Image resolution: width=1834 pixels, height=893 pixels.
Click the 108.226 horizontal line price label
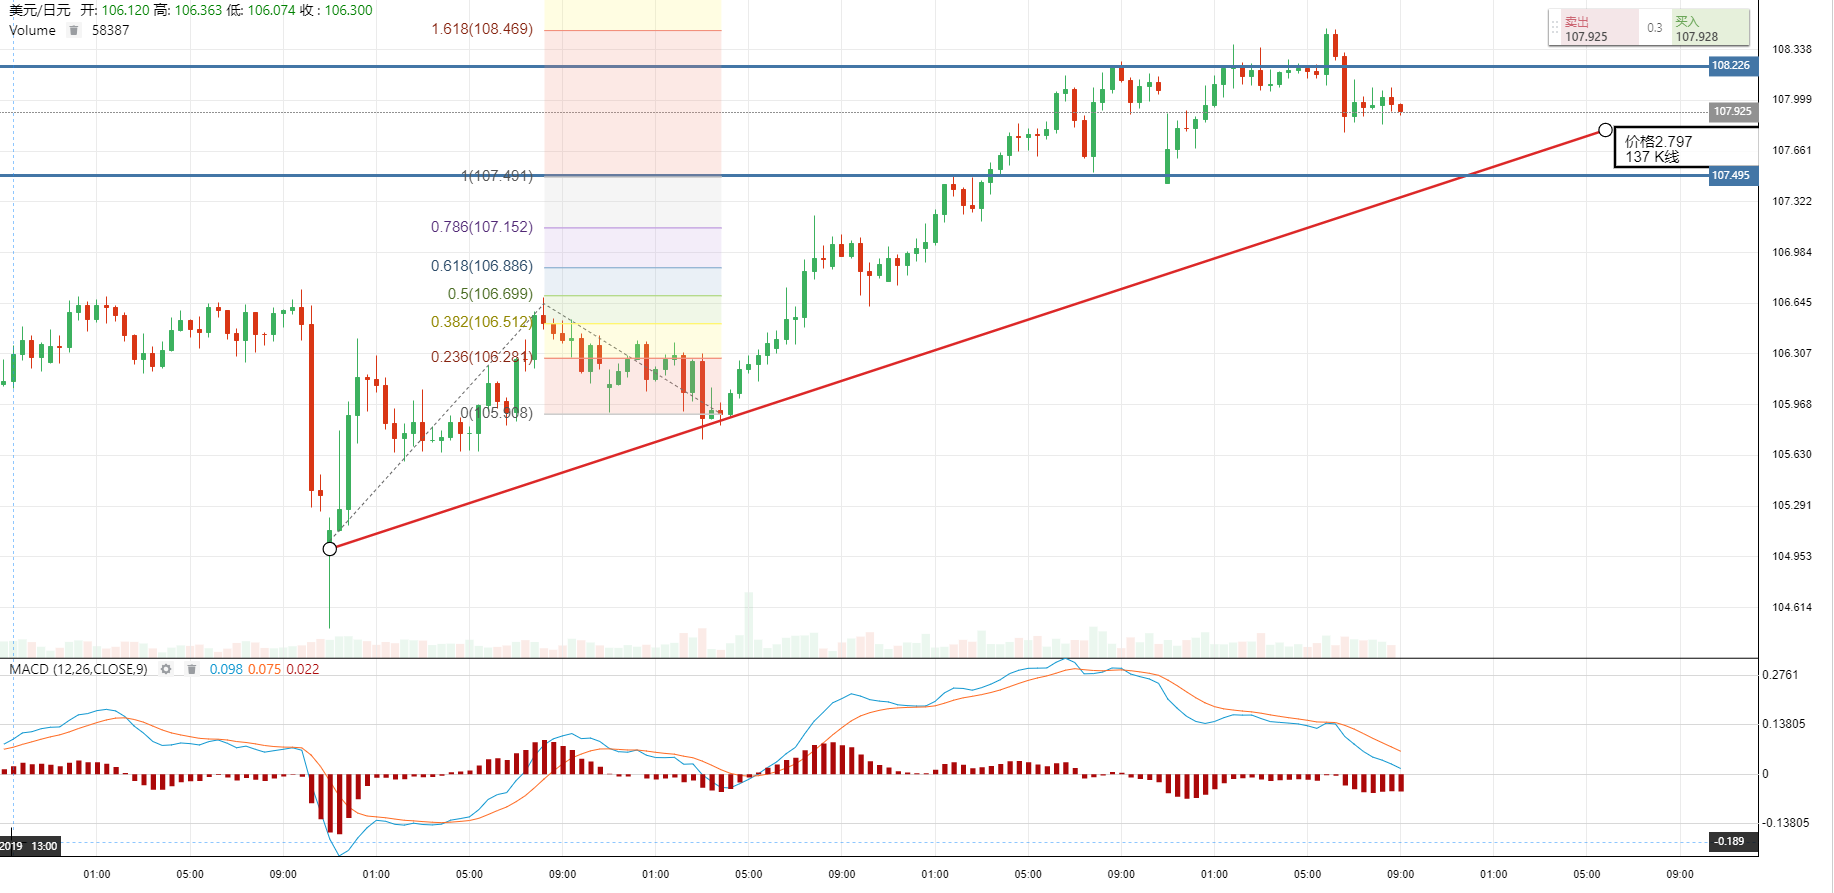(x=1731, y=66)
